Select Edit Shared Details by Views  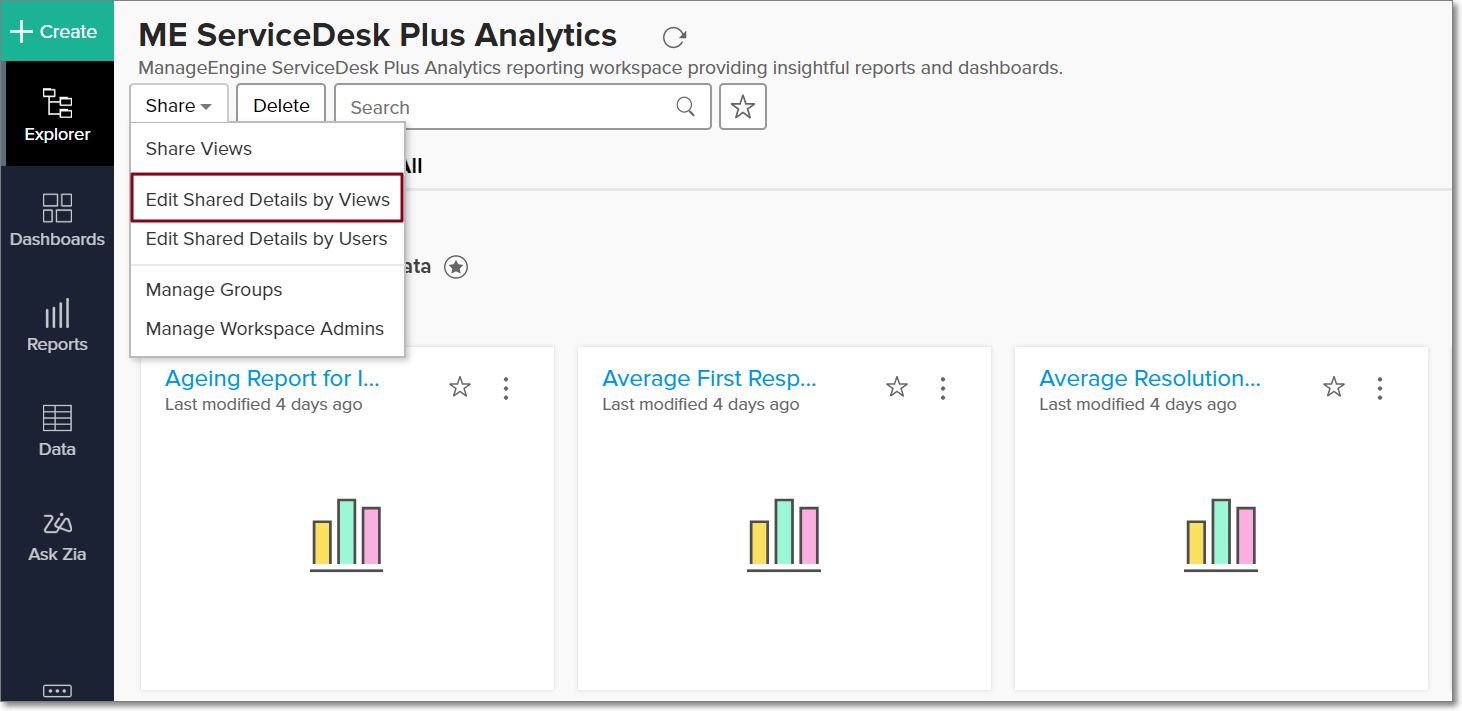pos(267,200)
